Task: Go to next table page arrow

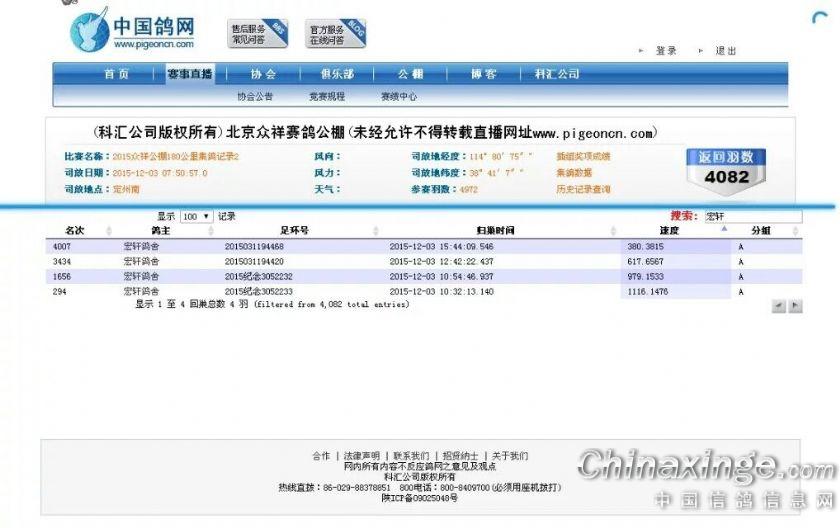Action: (x=796, y=306)
